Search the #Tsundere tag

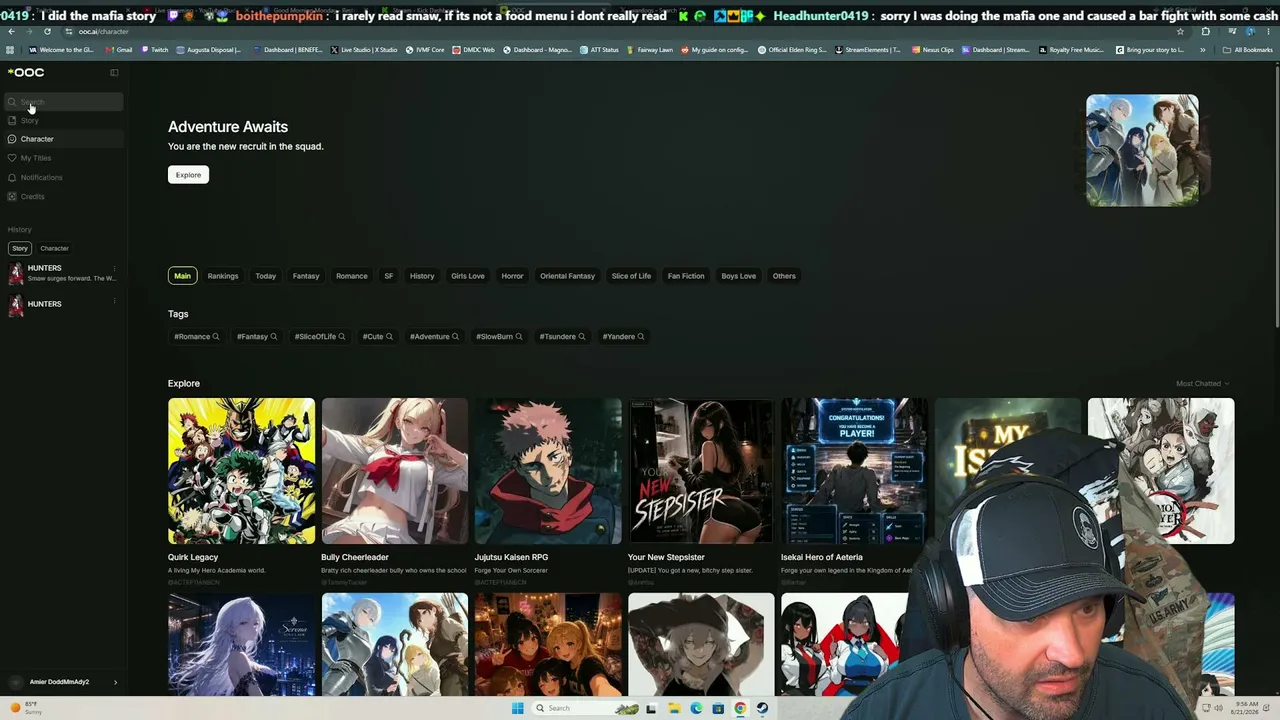(562, 337)
